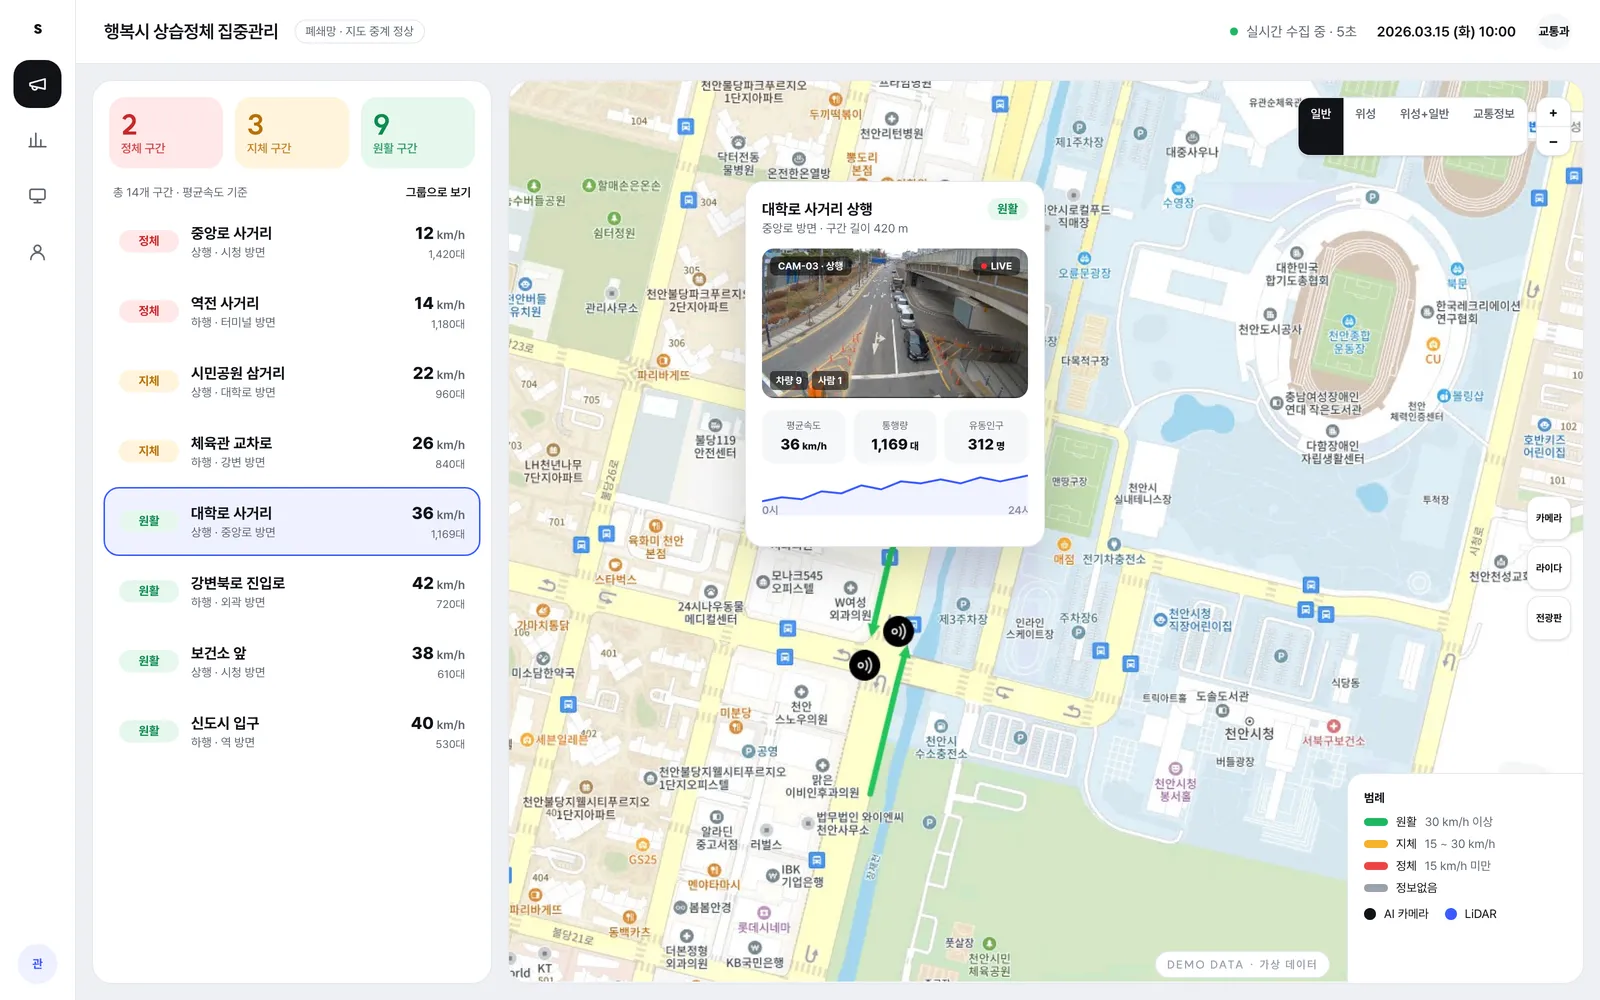This screenshot has height=1000, width=1600.
Task: Click the 통행량 1,169 stat card
Action: 895,437
